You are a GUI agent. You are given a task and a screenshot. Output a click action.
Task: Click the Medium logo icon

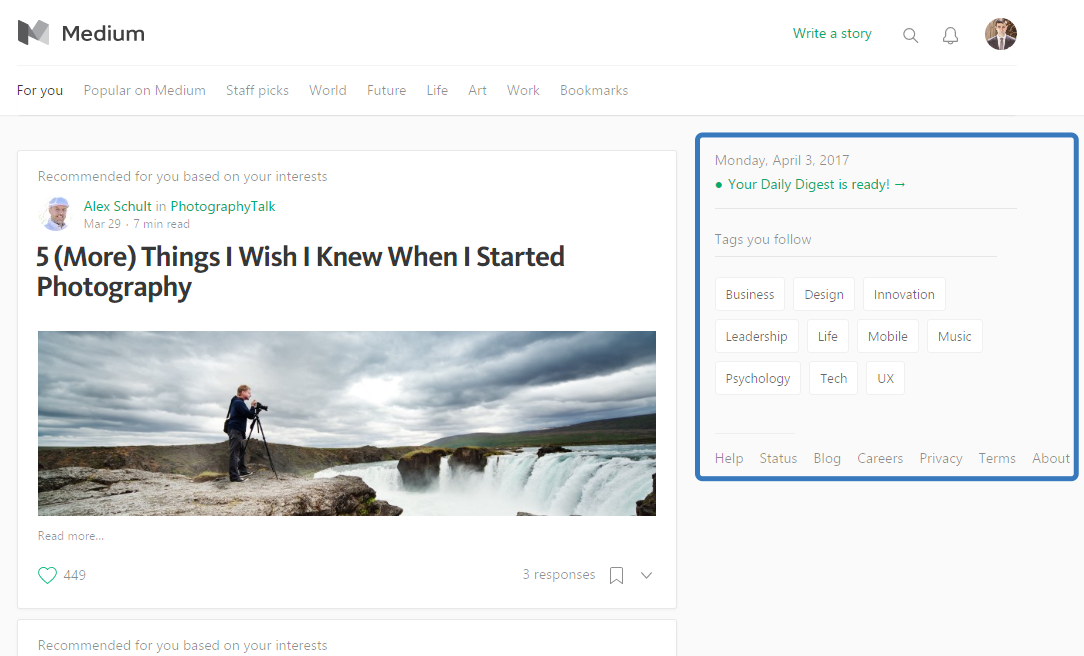33,33
